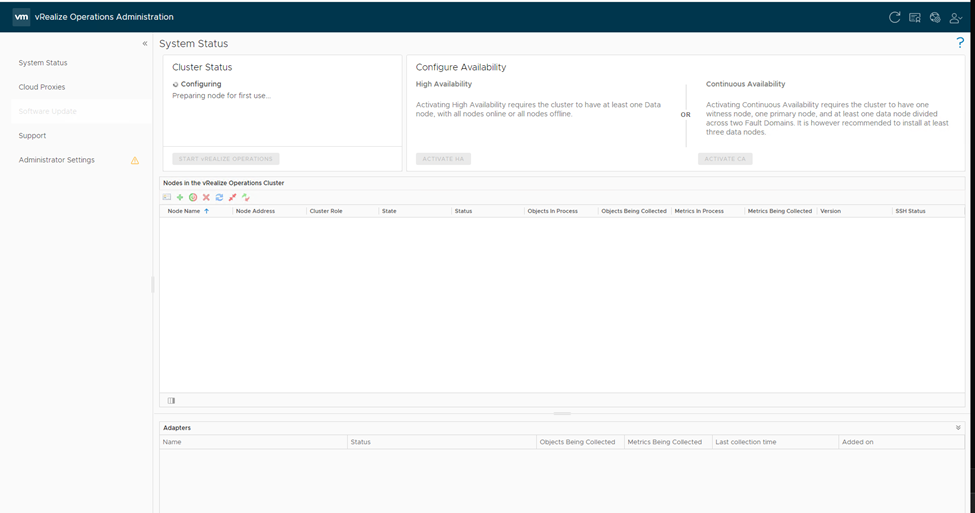Viewport: 975px width, 513px height.
Task: Click the sidebar splitter handle
Action: pos(153,285)
